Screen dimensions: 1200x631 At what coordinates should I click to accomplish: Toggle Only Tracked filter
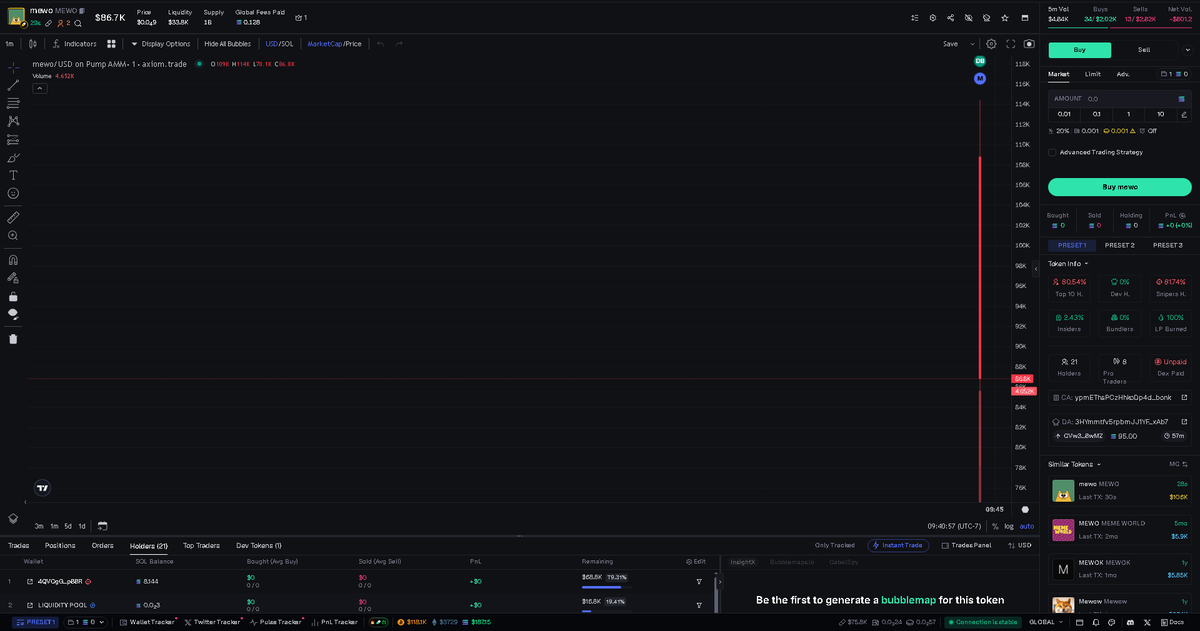[835, 545]
